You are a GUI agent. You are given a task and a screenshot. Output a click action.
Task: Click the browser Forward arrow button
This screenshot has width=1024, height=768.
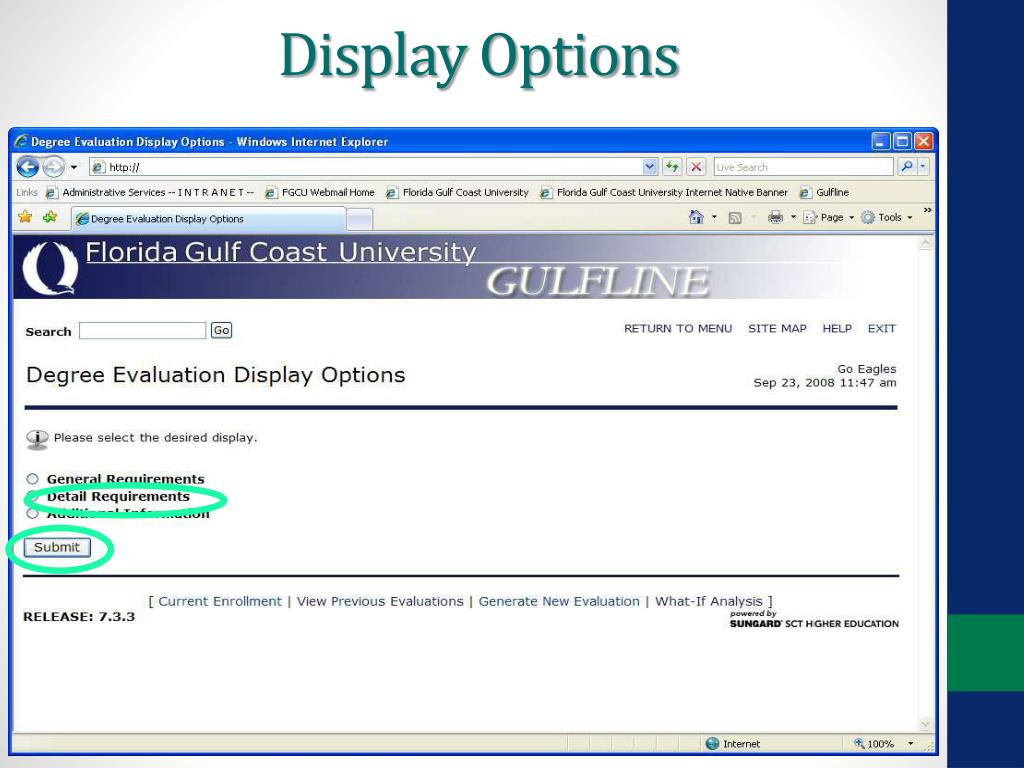point(54,167)
